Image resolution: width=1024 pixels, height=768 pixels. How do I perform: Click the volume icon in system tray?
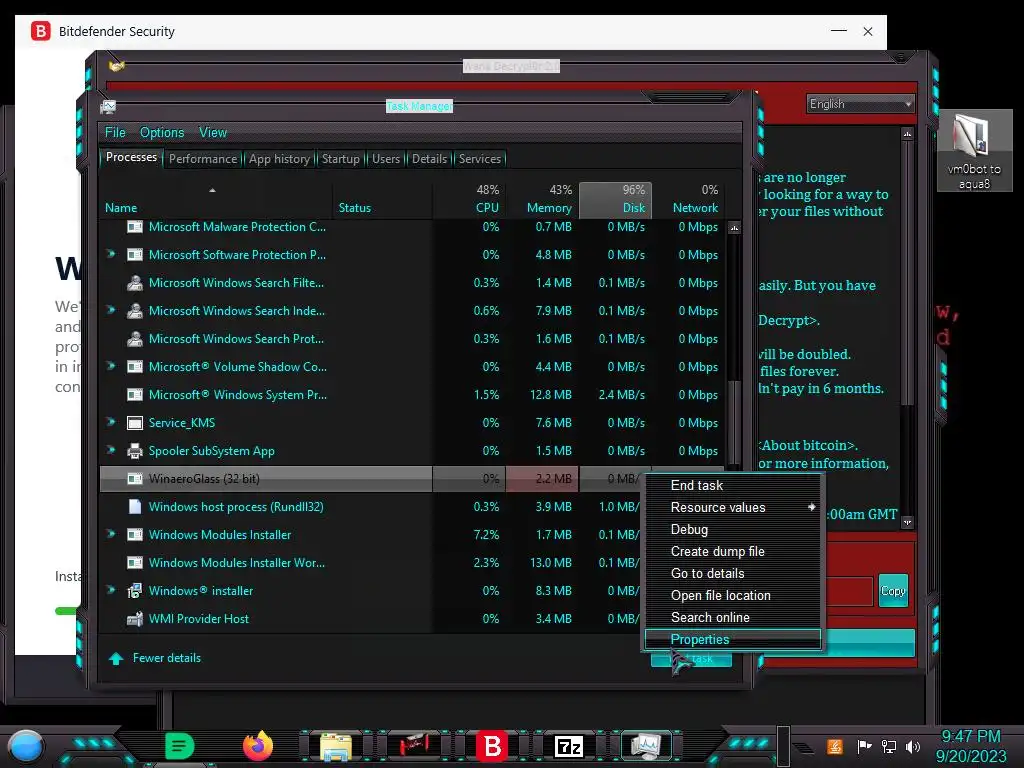[913, 746]
